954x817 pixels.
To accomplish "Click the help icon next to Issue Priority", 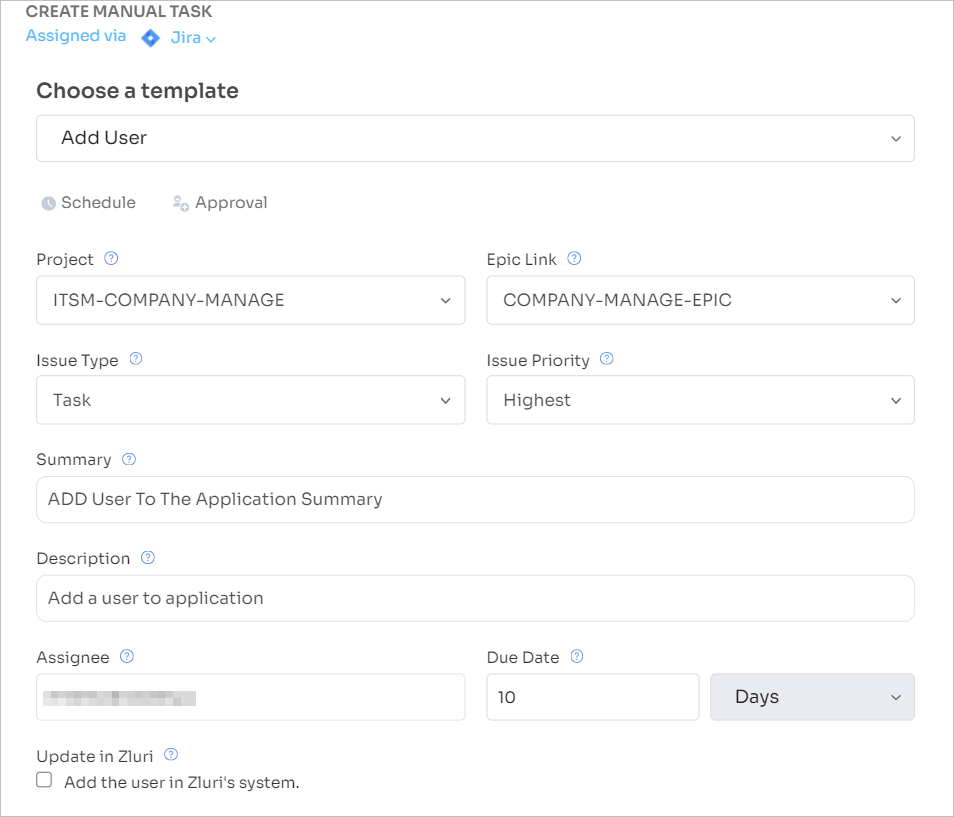I will coord(607,359).
